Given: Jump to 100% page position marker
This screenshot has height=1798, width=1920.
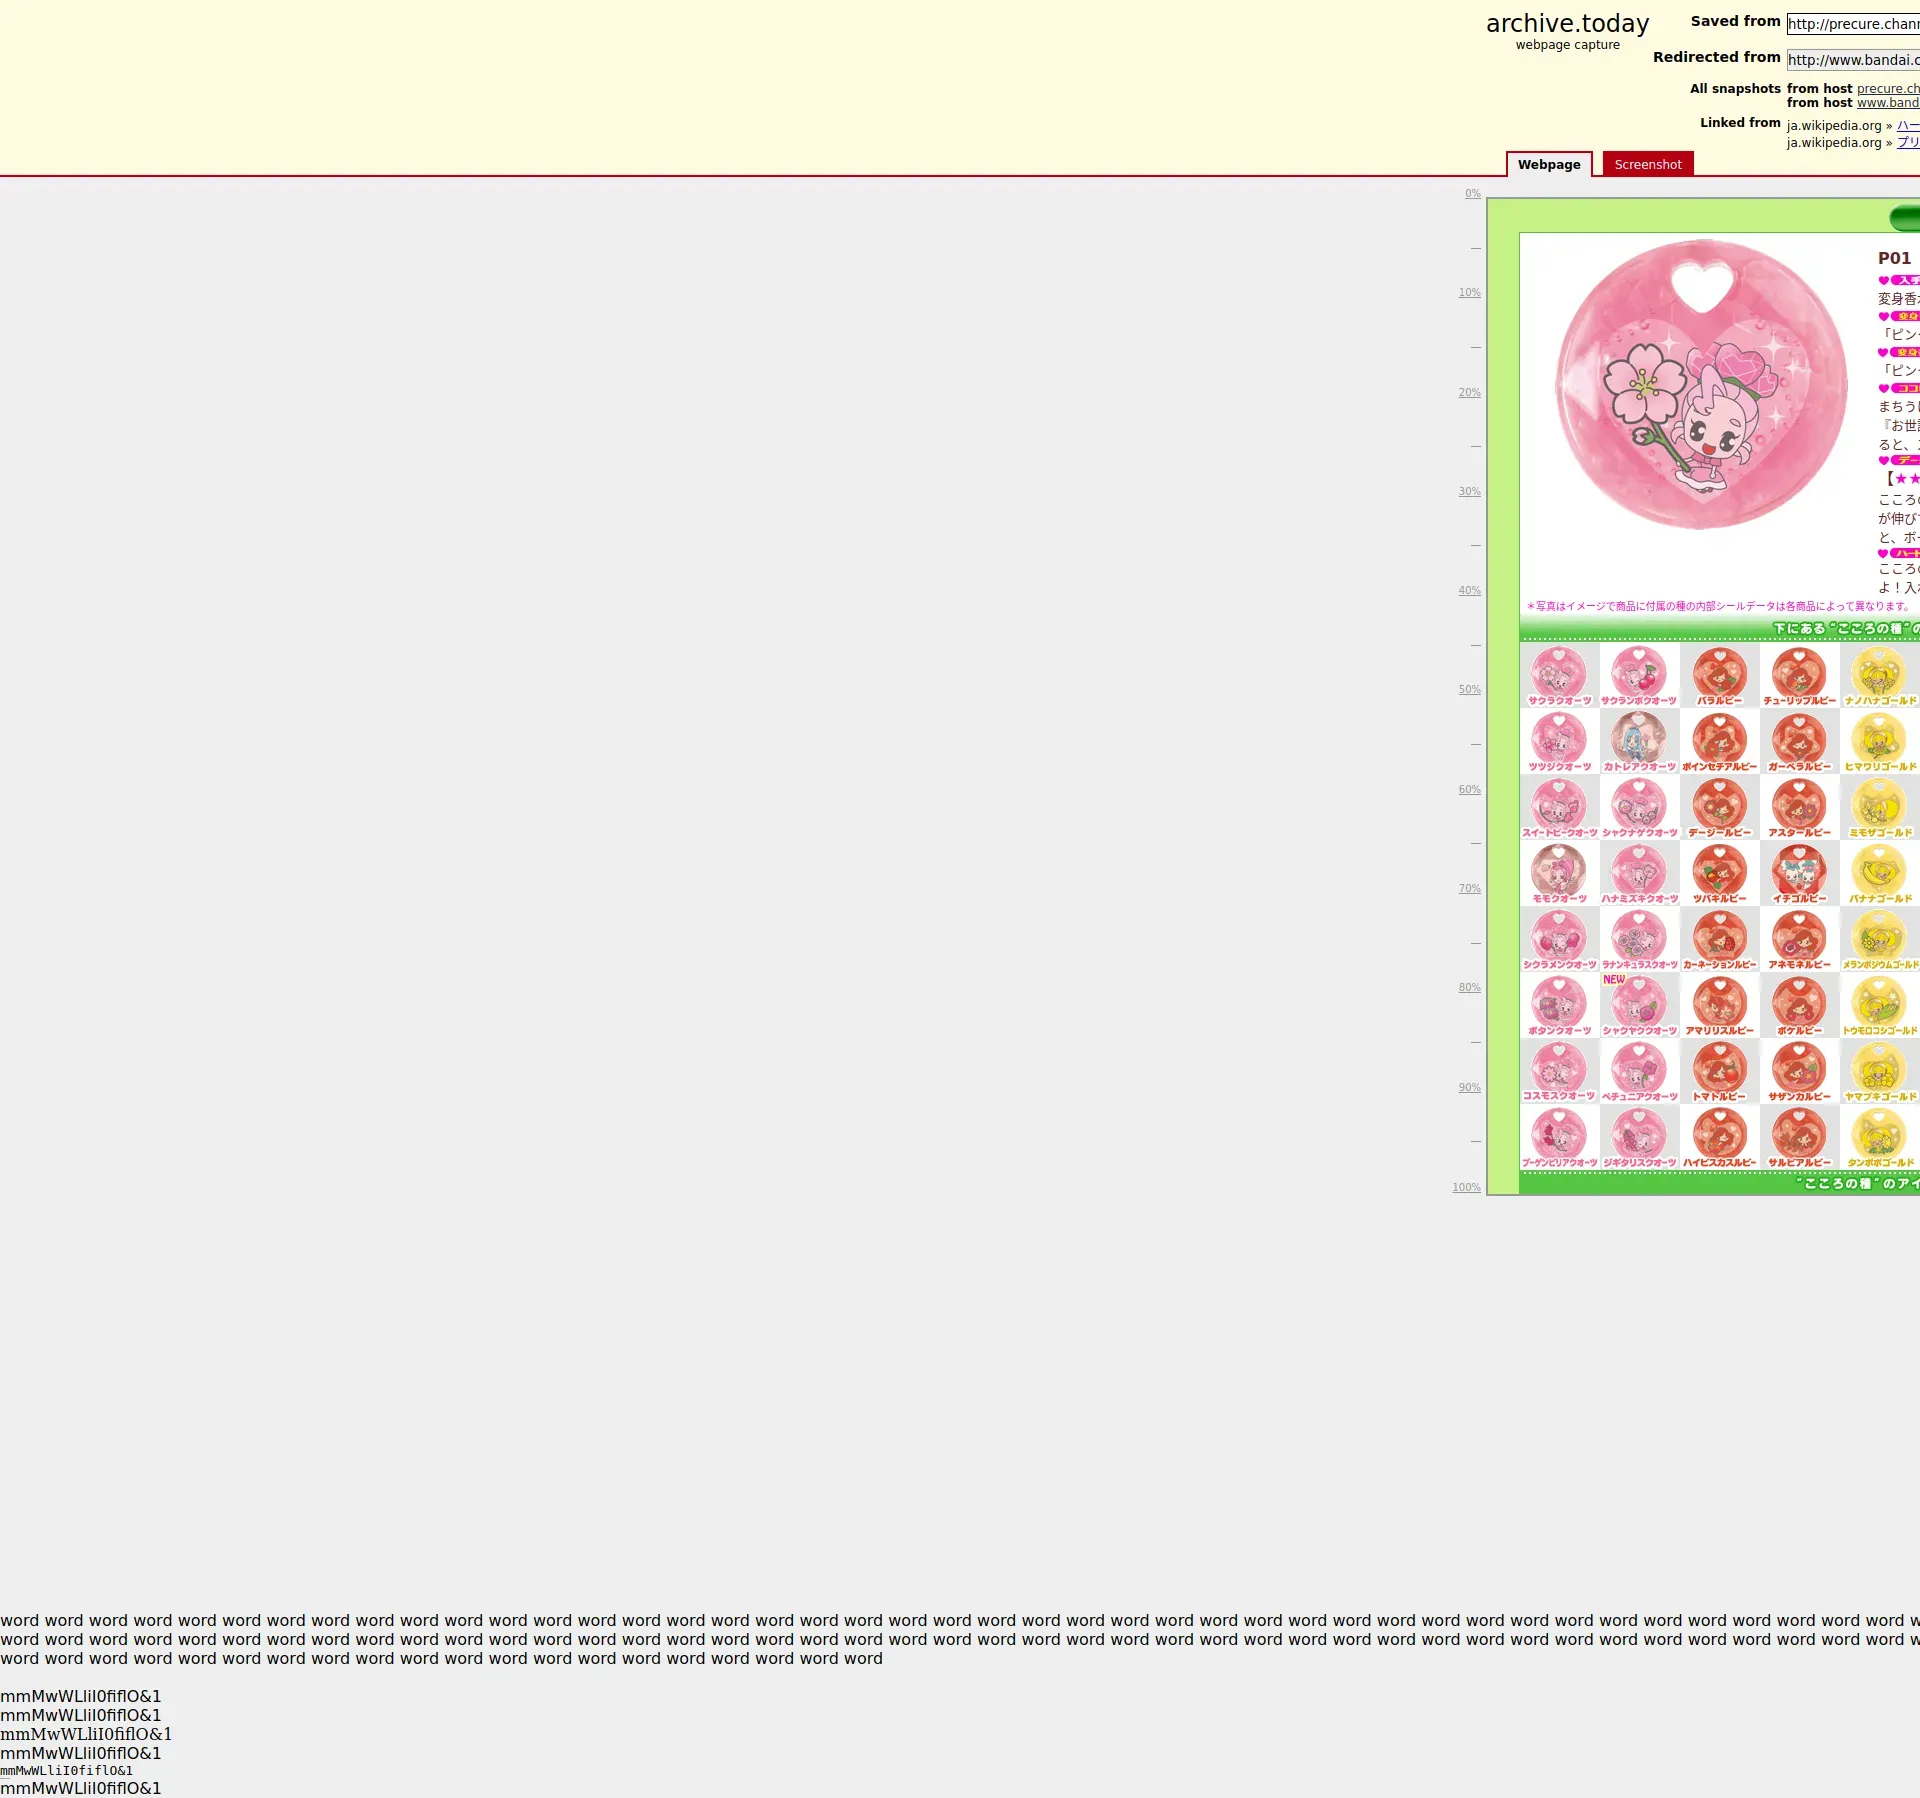Looking at the screenshot, I should (x=1466, y=1188).
